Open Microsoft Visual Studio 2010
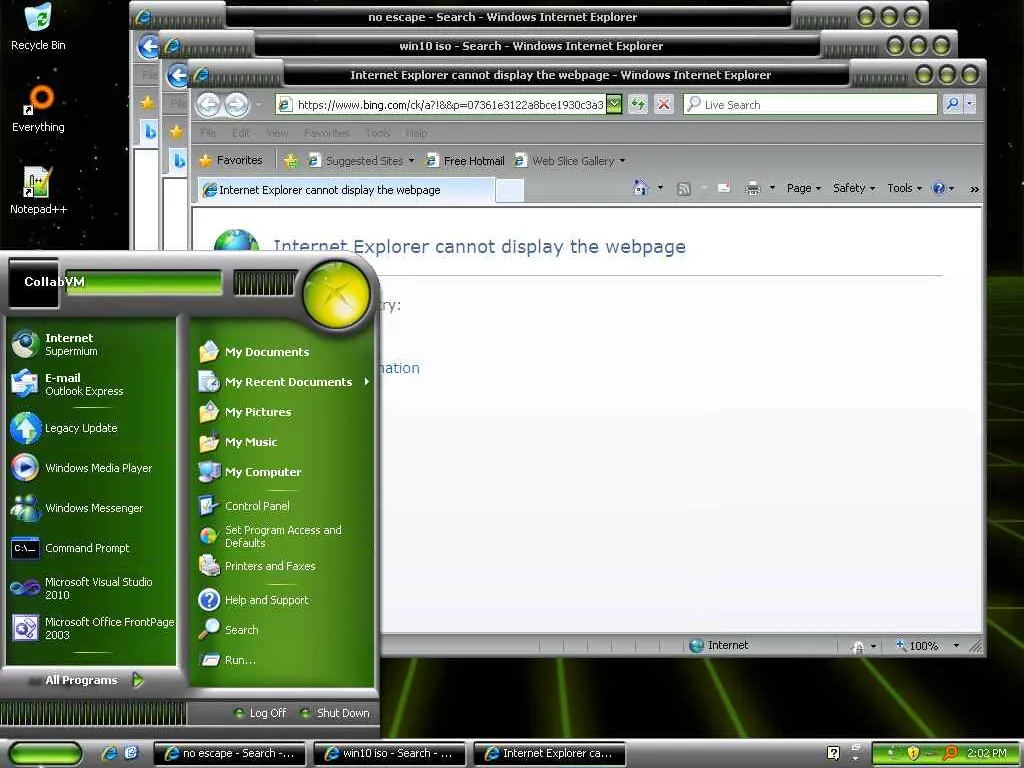This screenshot has width=1024, height=768. point(91,588)
